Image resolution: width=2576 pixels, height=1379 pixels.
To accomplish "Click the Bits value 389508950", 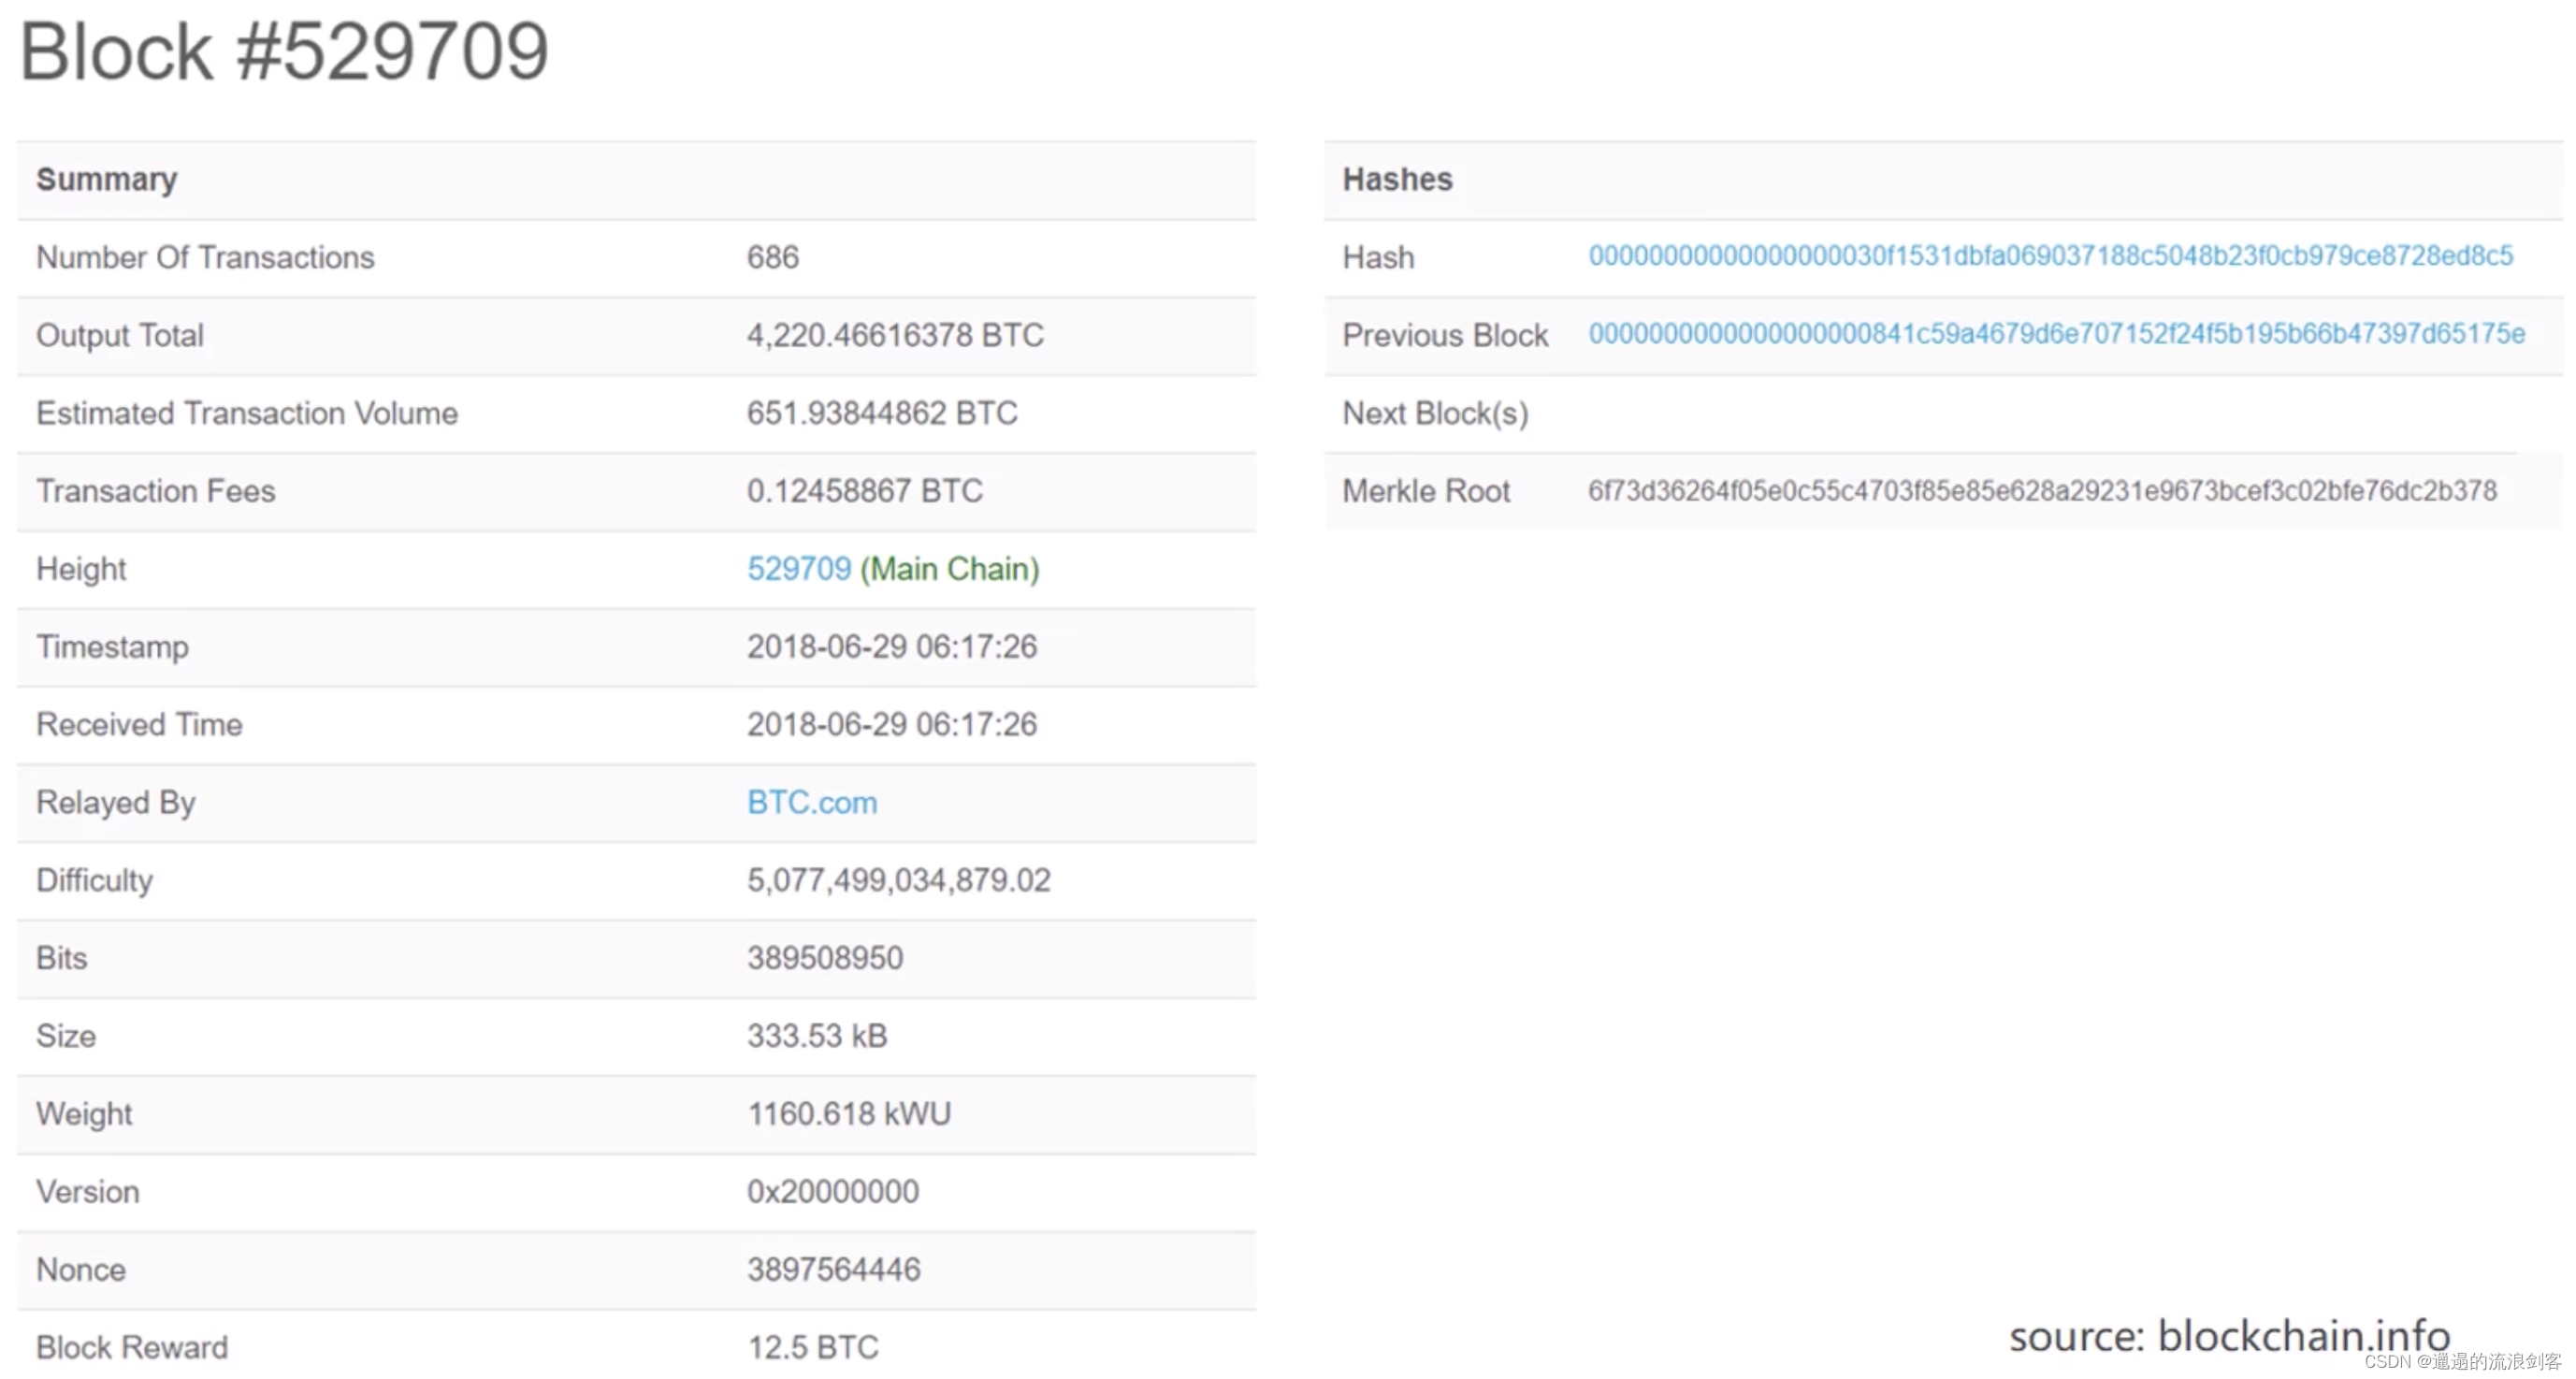I will (824, 958).
